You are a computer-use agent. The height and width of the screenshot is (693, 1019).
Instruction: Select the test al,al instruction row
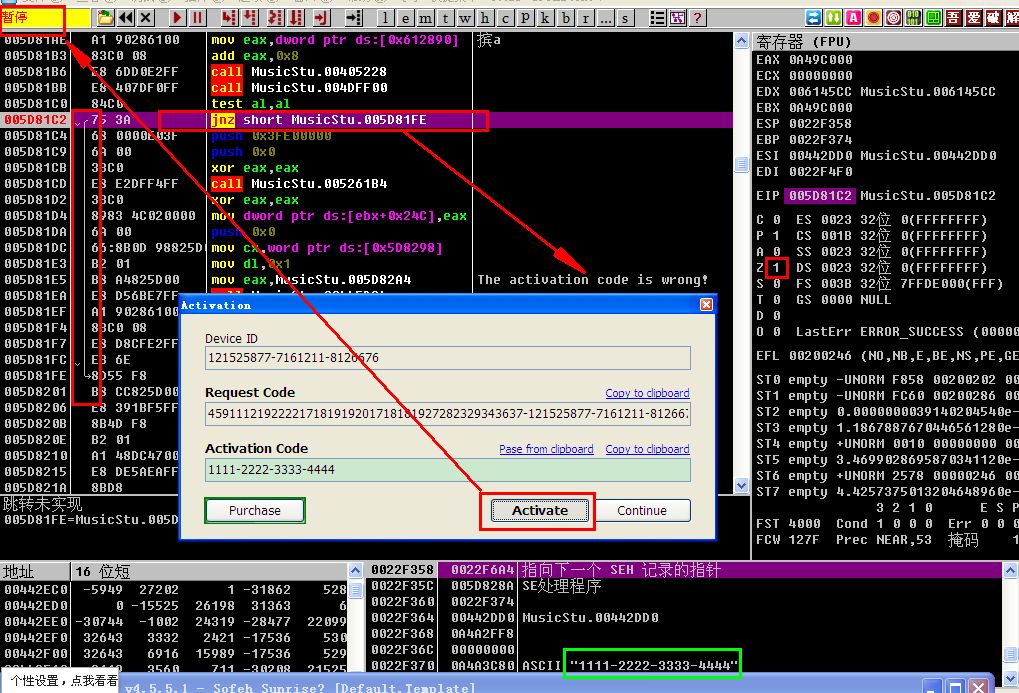(367, 103)
